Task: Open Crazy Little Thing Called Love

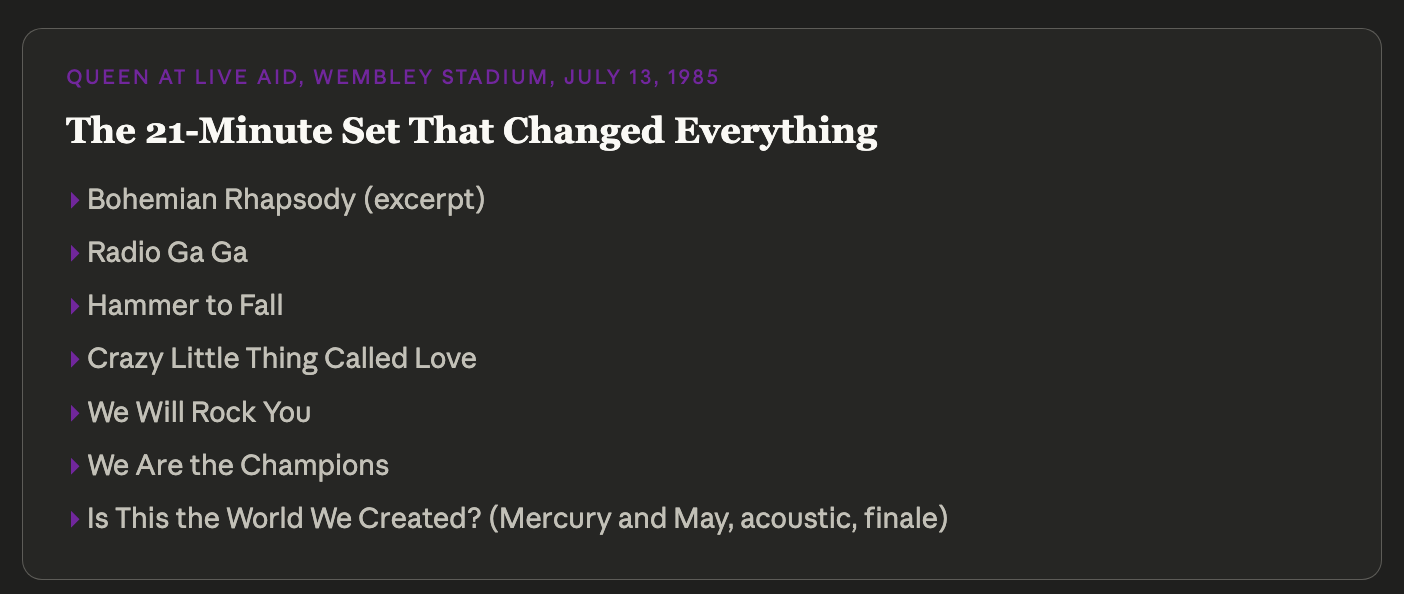Action: [x=282, y=359]
